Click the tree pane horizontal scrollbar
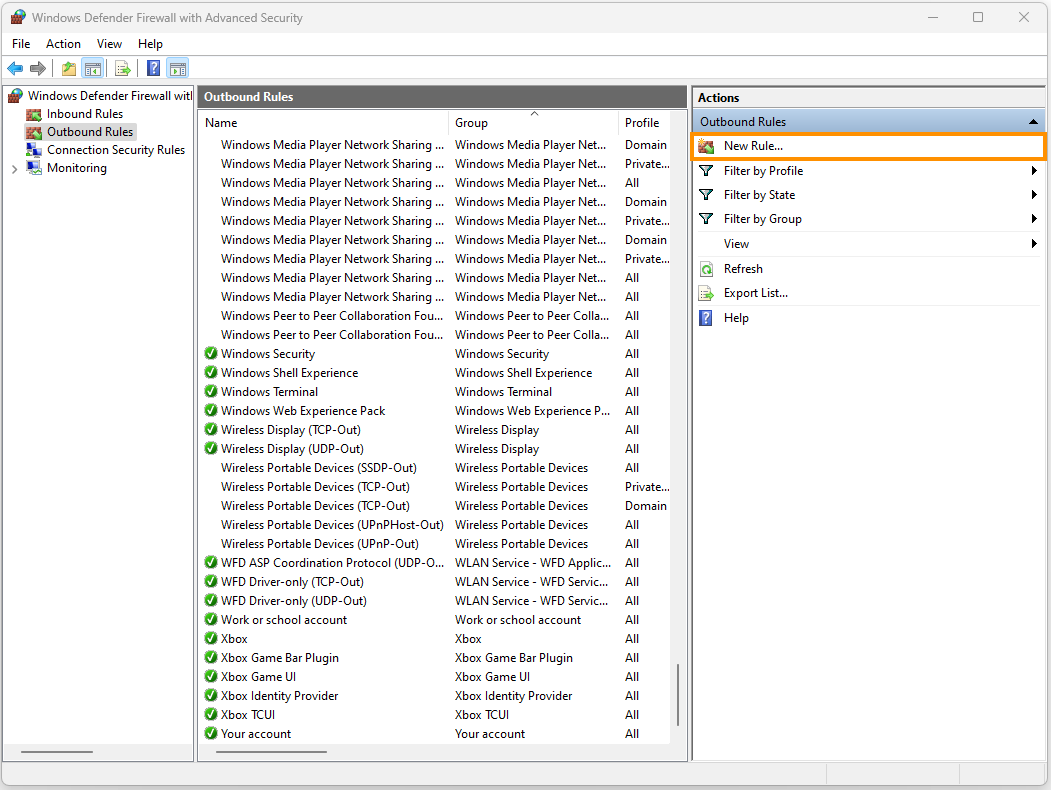The width and height of the screenshot is (1051, 790). coord(57,752)
